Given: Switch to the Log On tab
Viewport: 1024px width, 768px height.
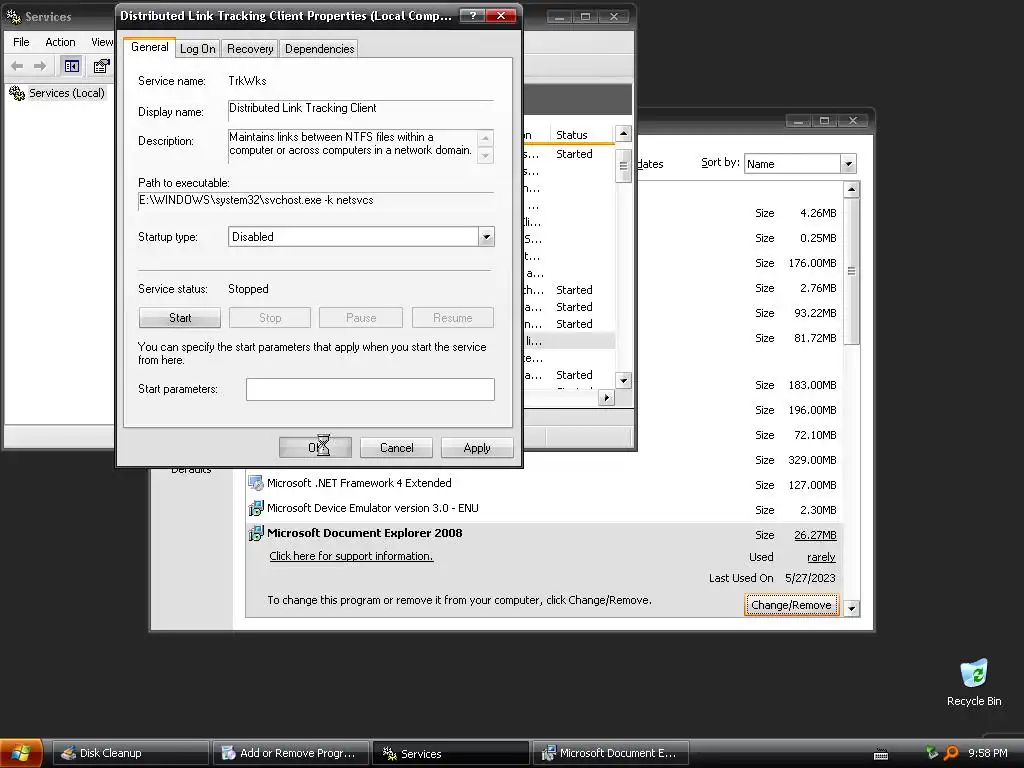Looking at the screenshot, I should [x=198, y=49].
